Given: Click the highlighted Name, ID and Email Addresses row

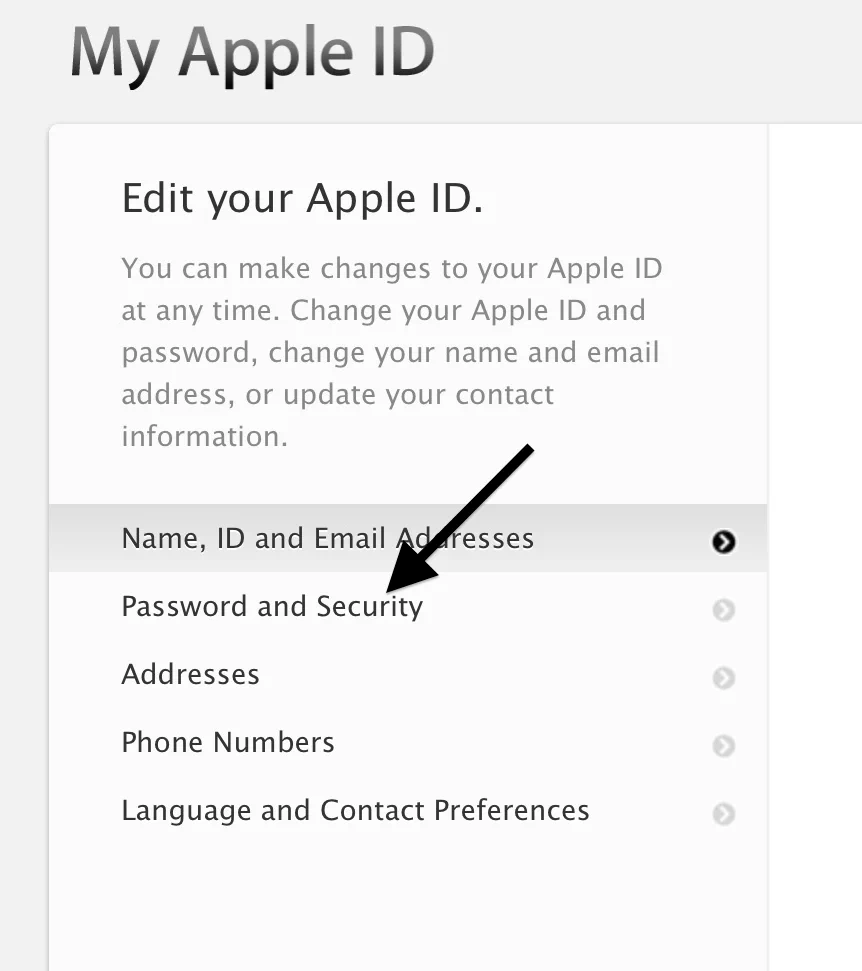Looking at the screenshot, I should (327, 538).
